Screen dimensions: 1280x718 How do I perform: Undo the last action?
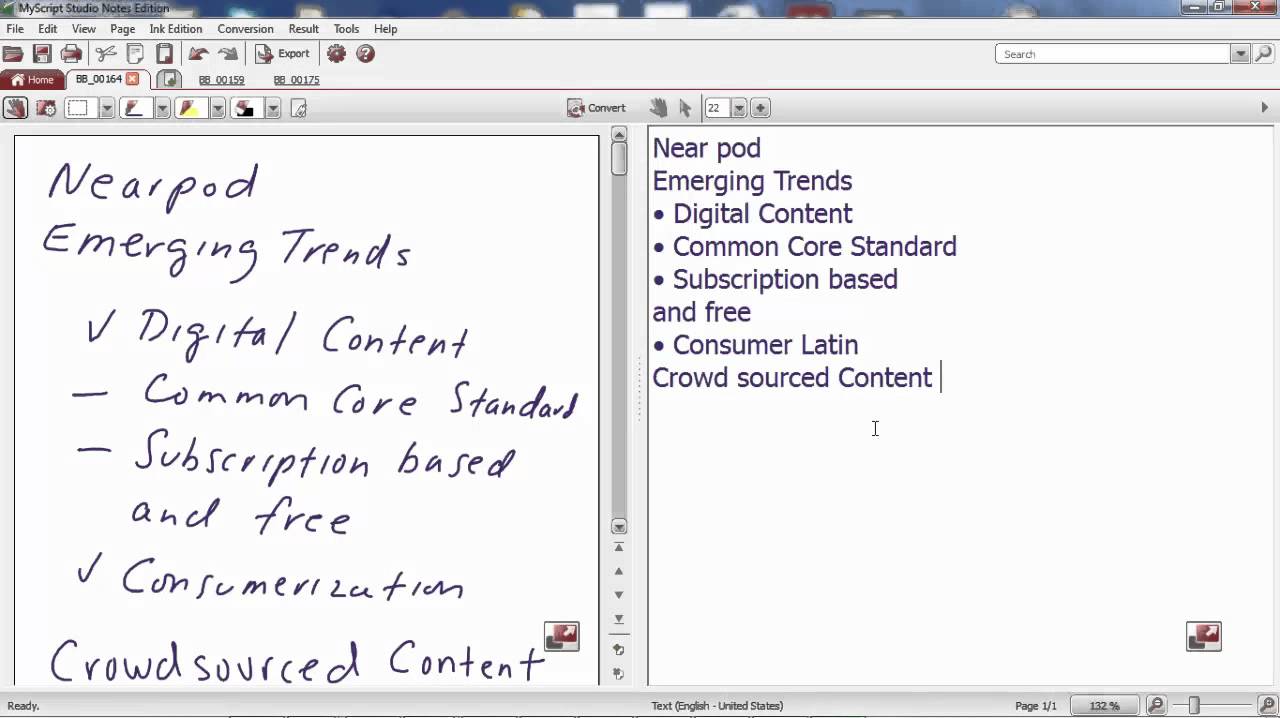pos(199,54)
